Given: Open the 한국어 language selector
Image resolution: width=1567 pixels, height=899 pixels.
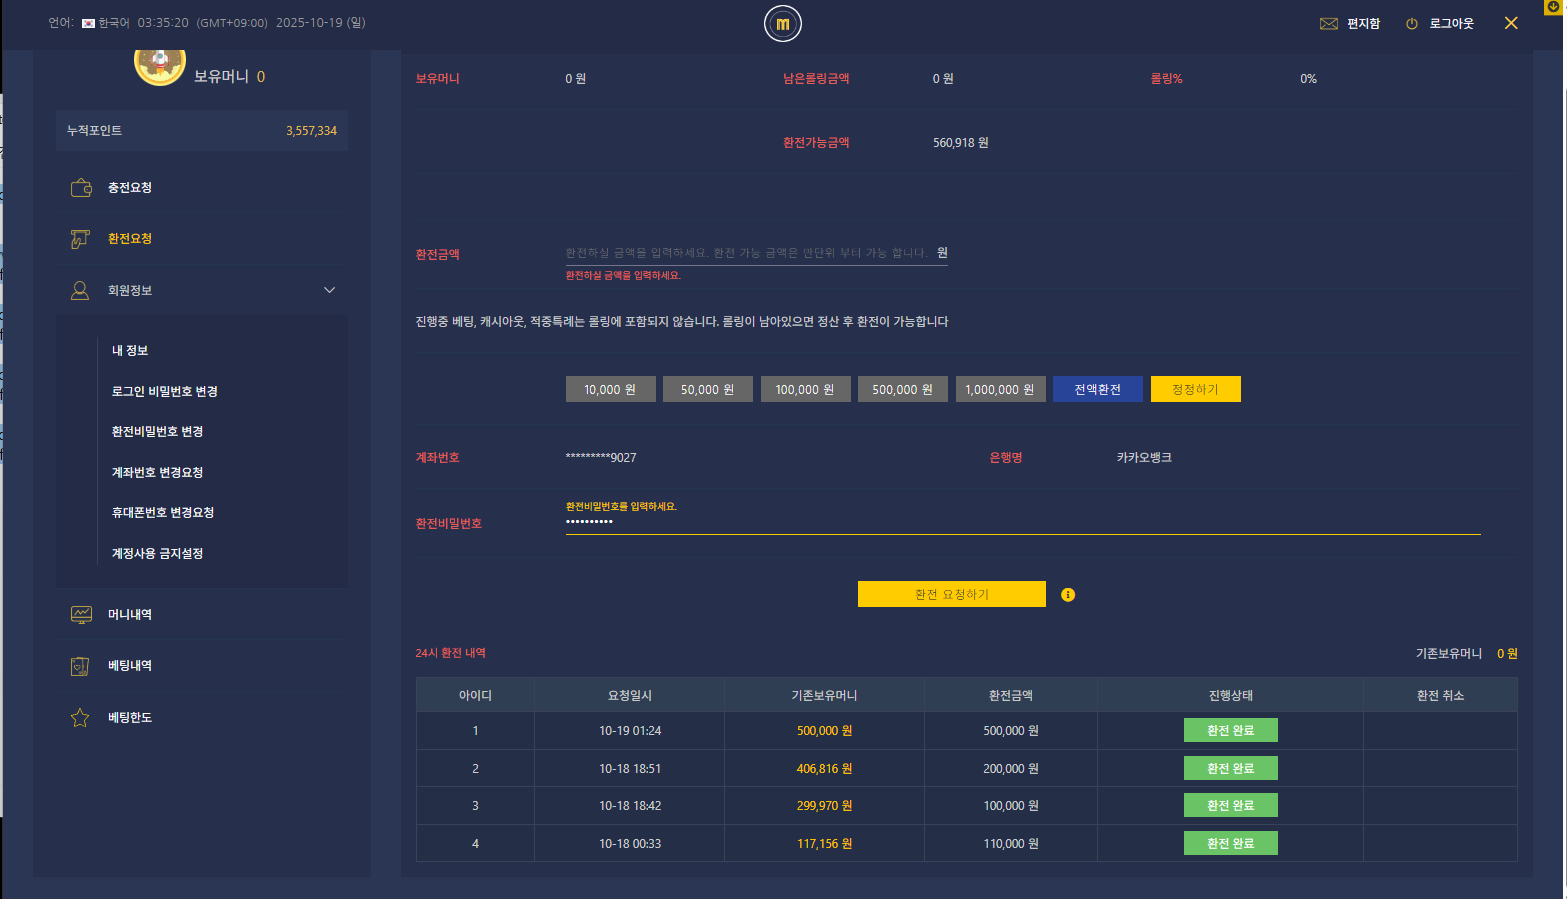Looking at the screenshot, I should [105, 23].
